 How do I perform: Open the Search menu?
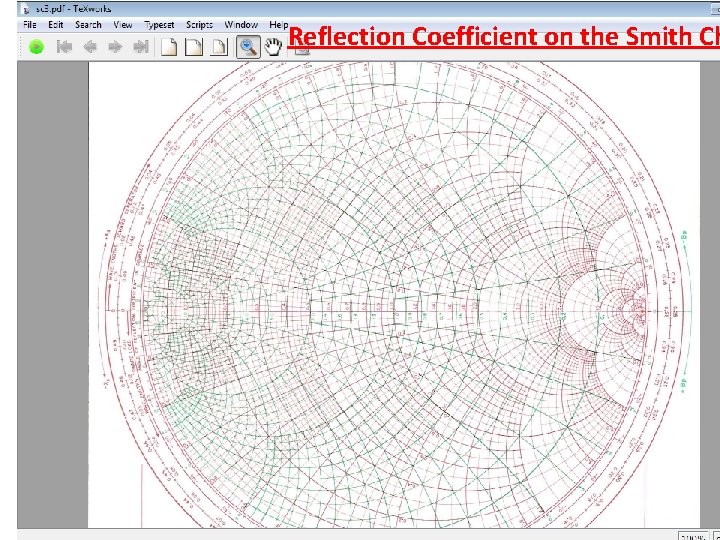point(88,25)
